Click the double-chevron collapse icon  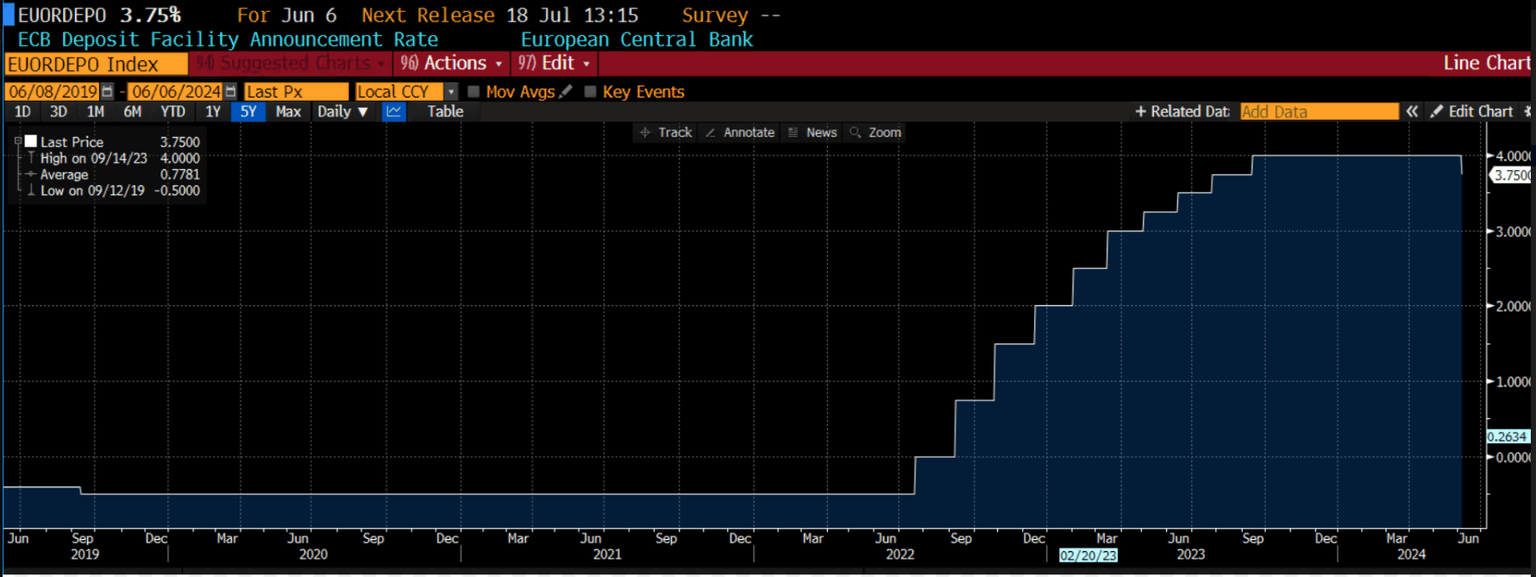(x=1412, y=112)
